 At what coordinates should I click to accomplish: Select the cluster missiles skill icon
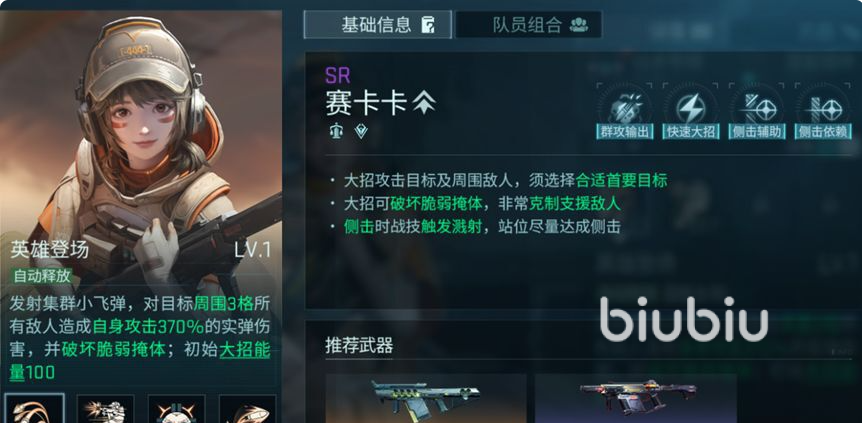pos(34,408)
